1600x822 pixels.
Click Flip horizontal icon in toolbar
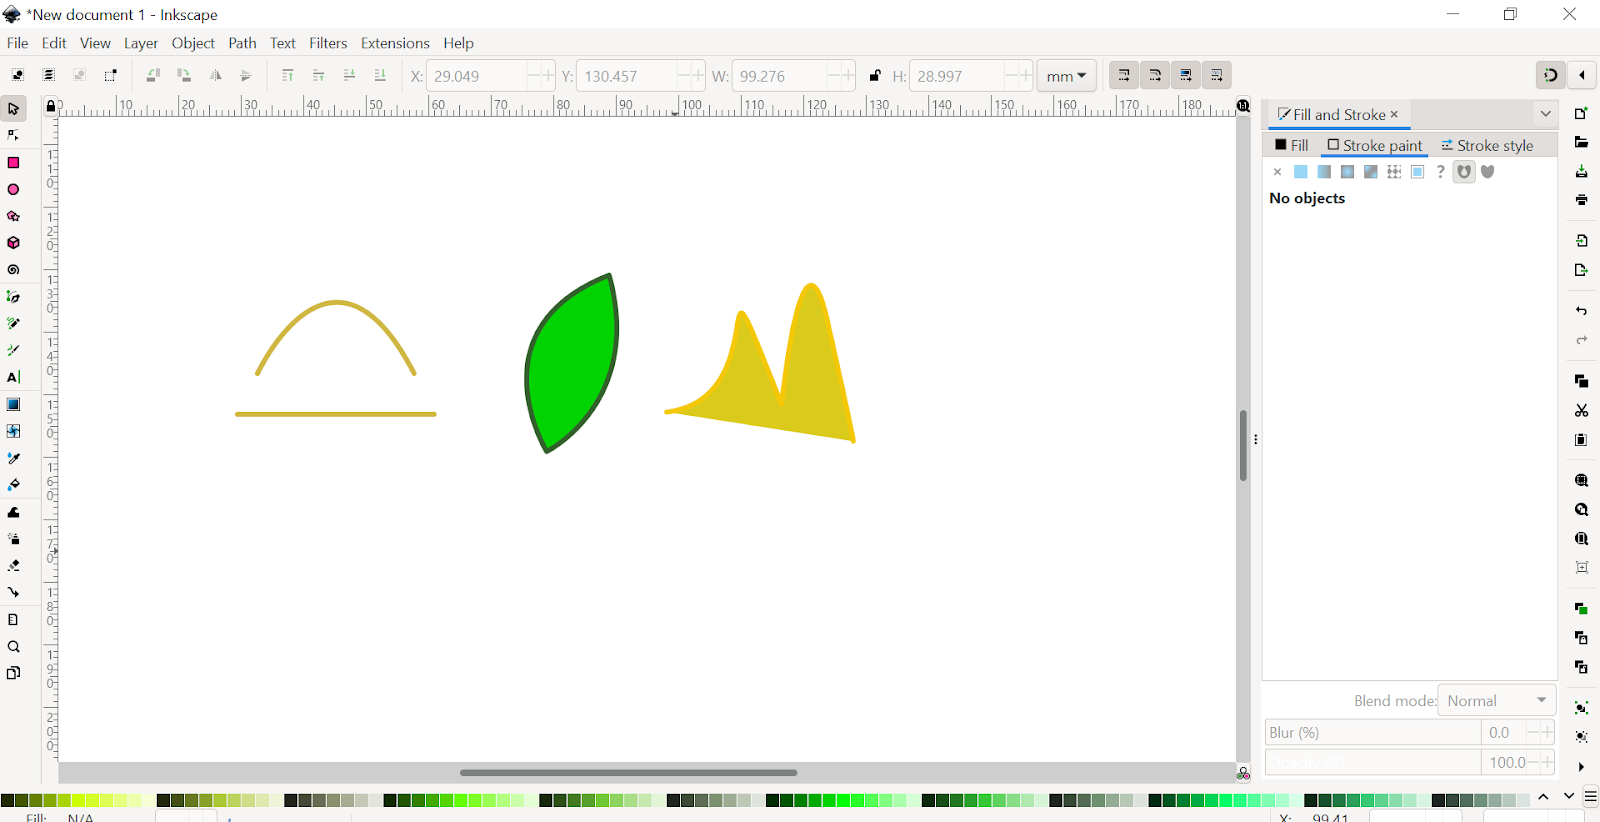(215, 76)
